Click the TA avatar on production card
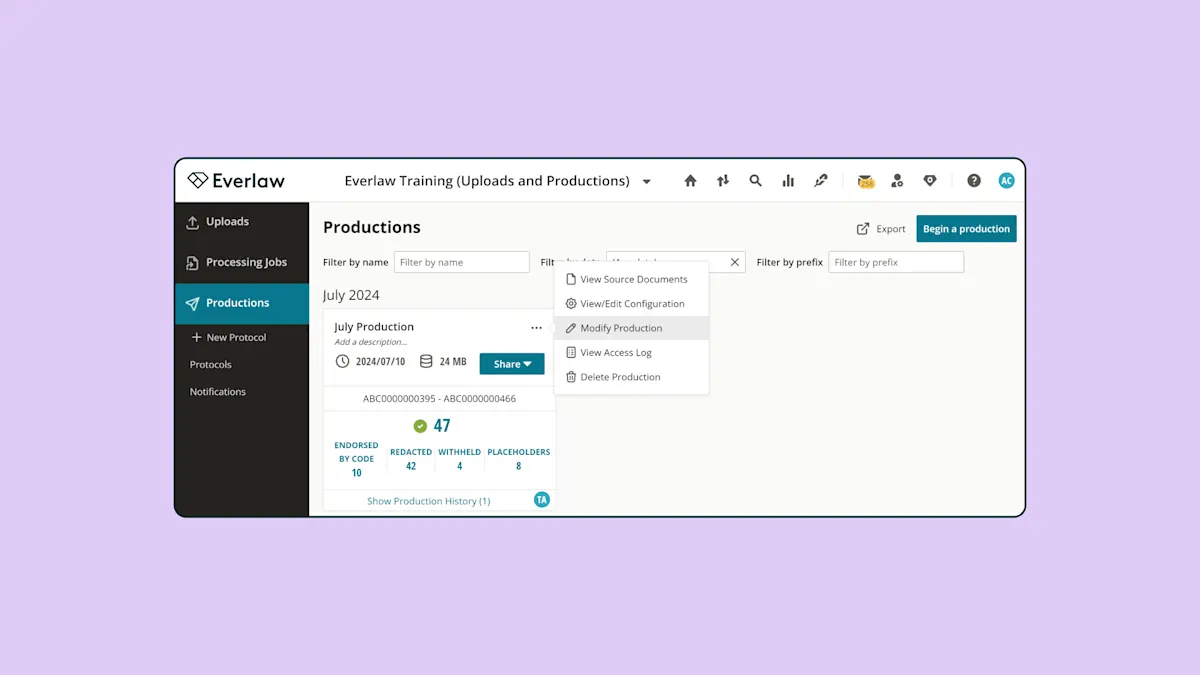This screenshot has width=1200, height=675. [x=542, y=500]
